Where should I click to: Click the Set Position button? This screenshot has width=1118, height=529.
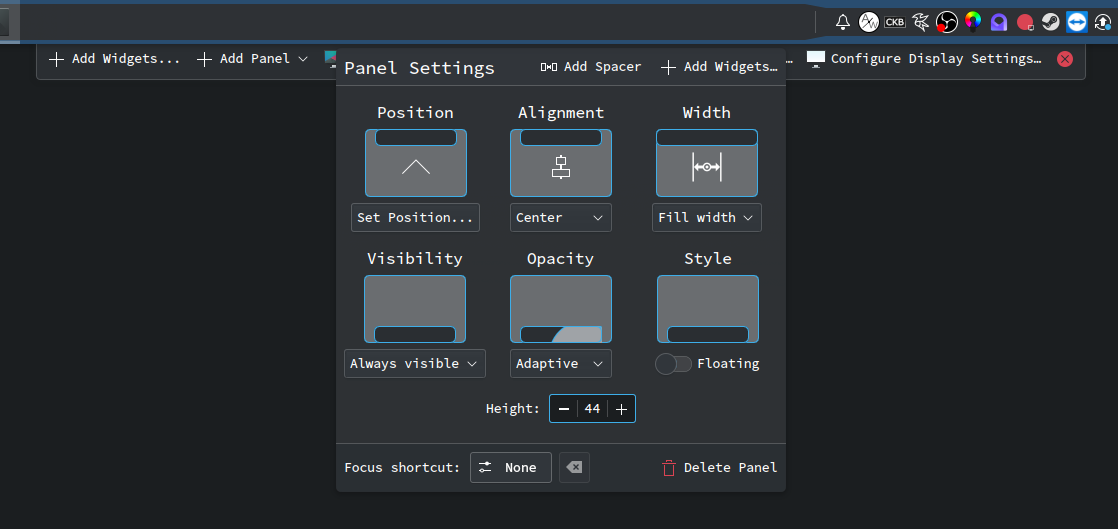pos(415,217)
